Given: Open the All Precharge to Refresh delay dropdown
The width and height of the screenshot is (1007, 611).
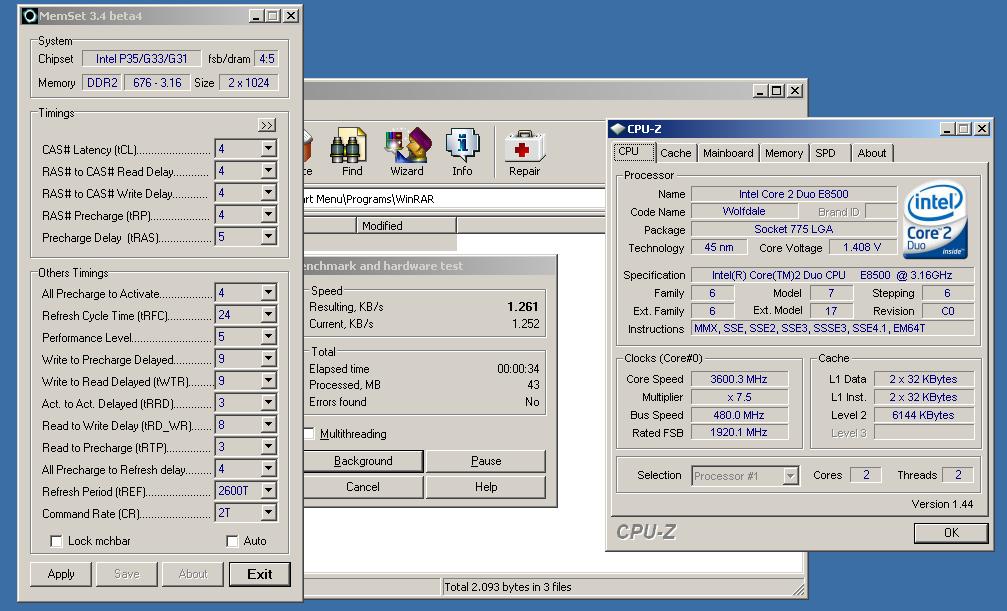Looking at the screenshot, I should [x=268, y=469].
